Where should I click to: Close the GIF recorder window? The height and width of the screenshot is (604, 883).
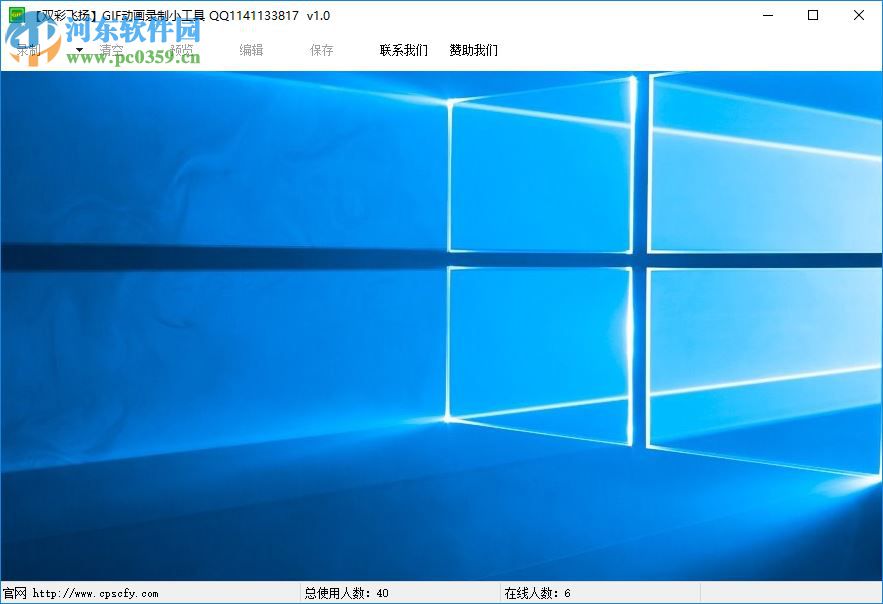coord(858,15)
